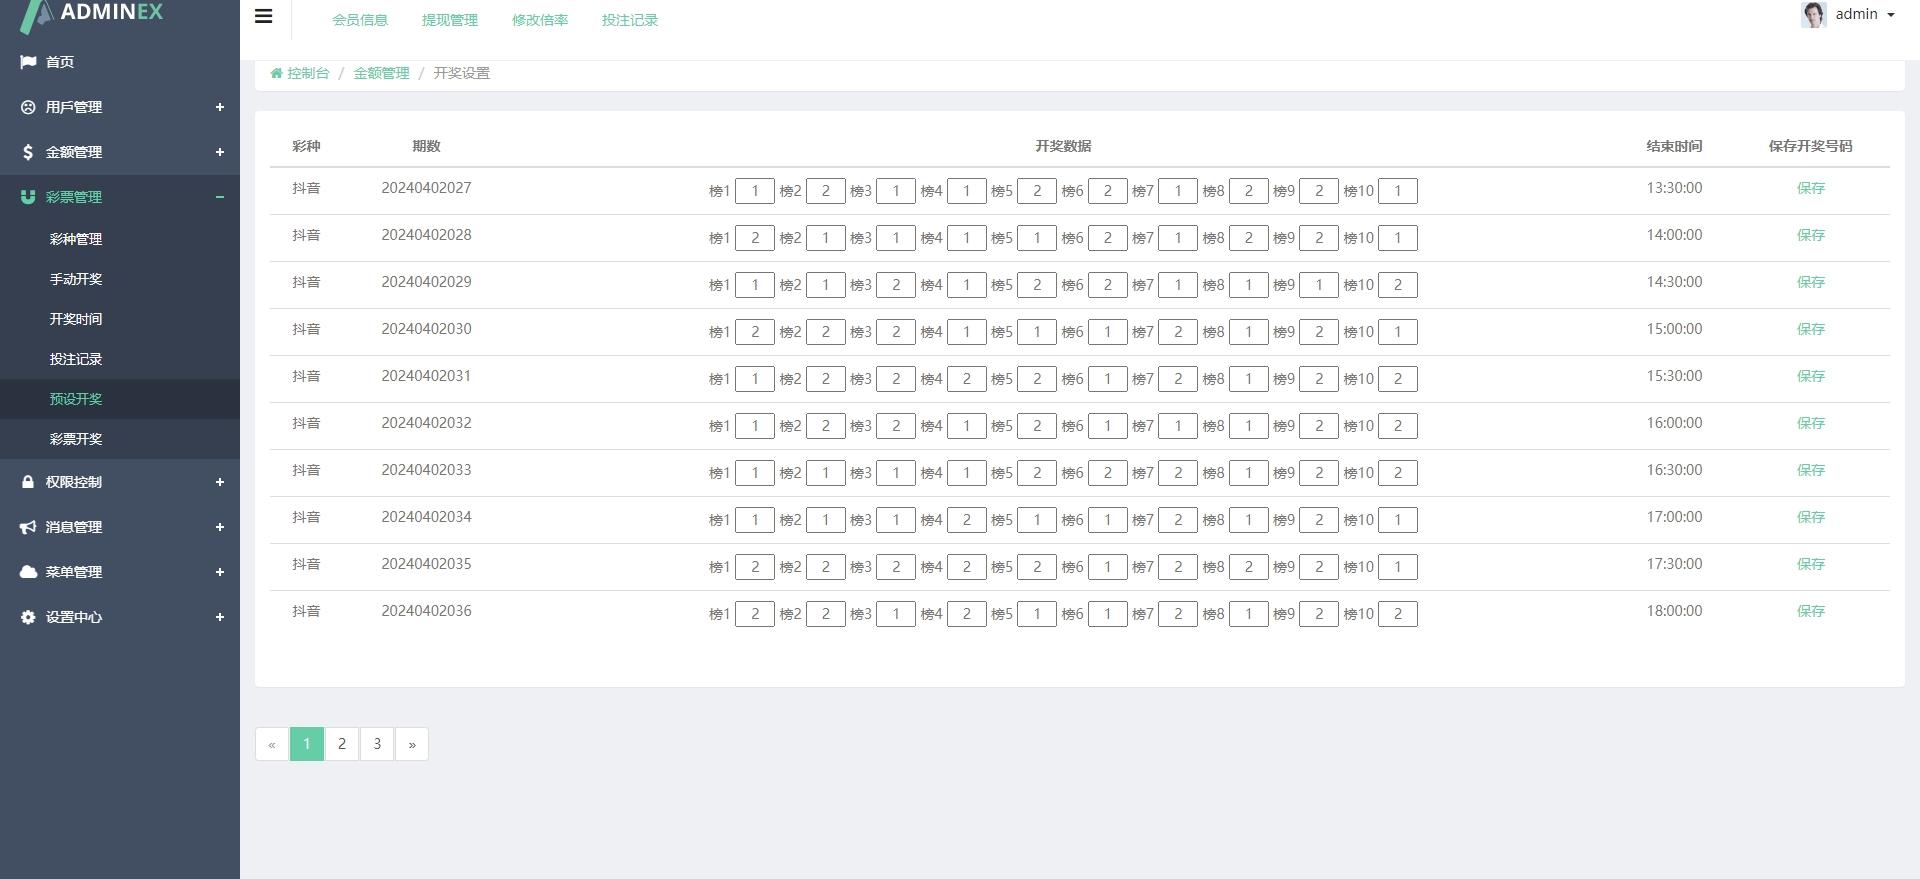The width and height of the screenshot is (1920, 879).
Task: Click the flag icon beside 首页
Action: (28, 62)
